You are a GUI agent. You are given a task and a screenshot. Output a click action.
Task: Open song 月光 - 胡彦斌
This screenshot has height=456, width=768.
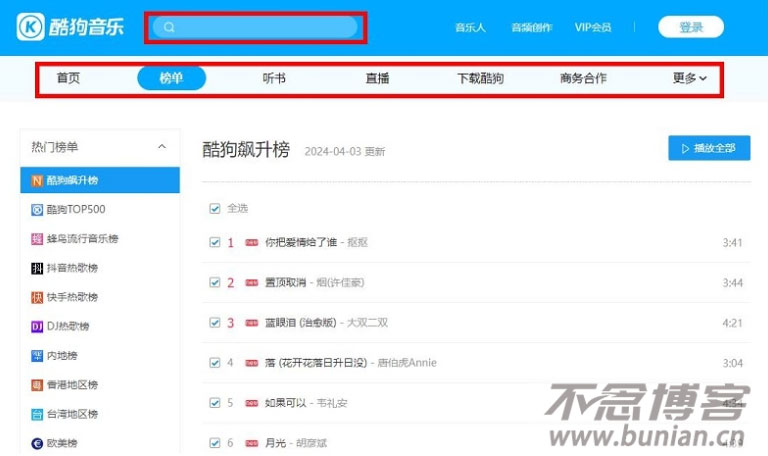click(296, 443)
